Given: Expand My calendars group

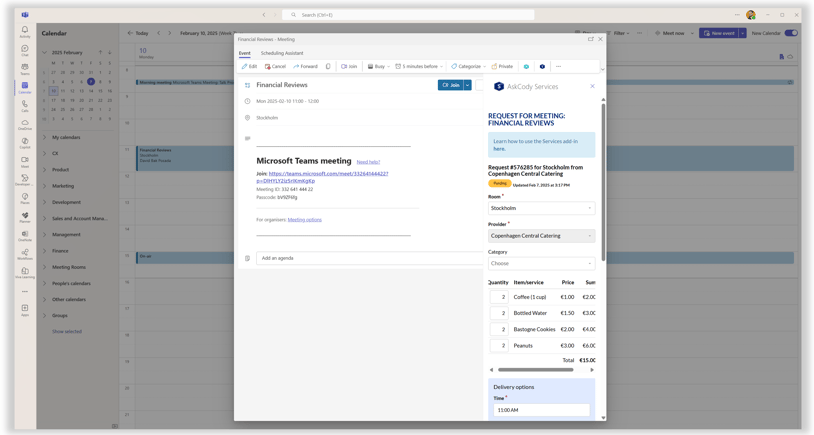Looking at the screenshot, I should tap(44, 137).
